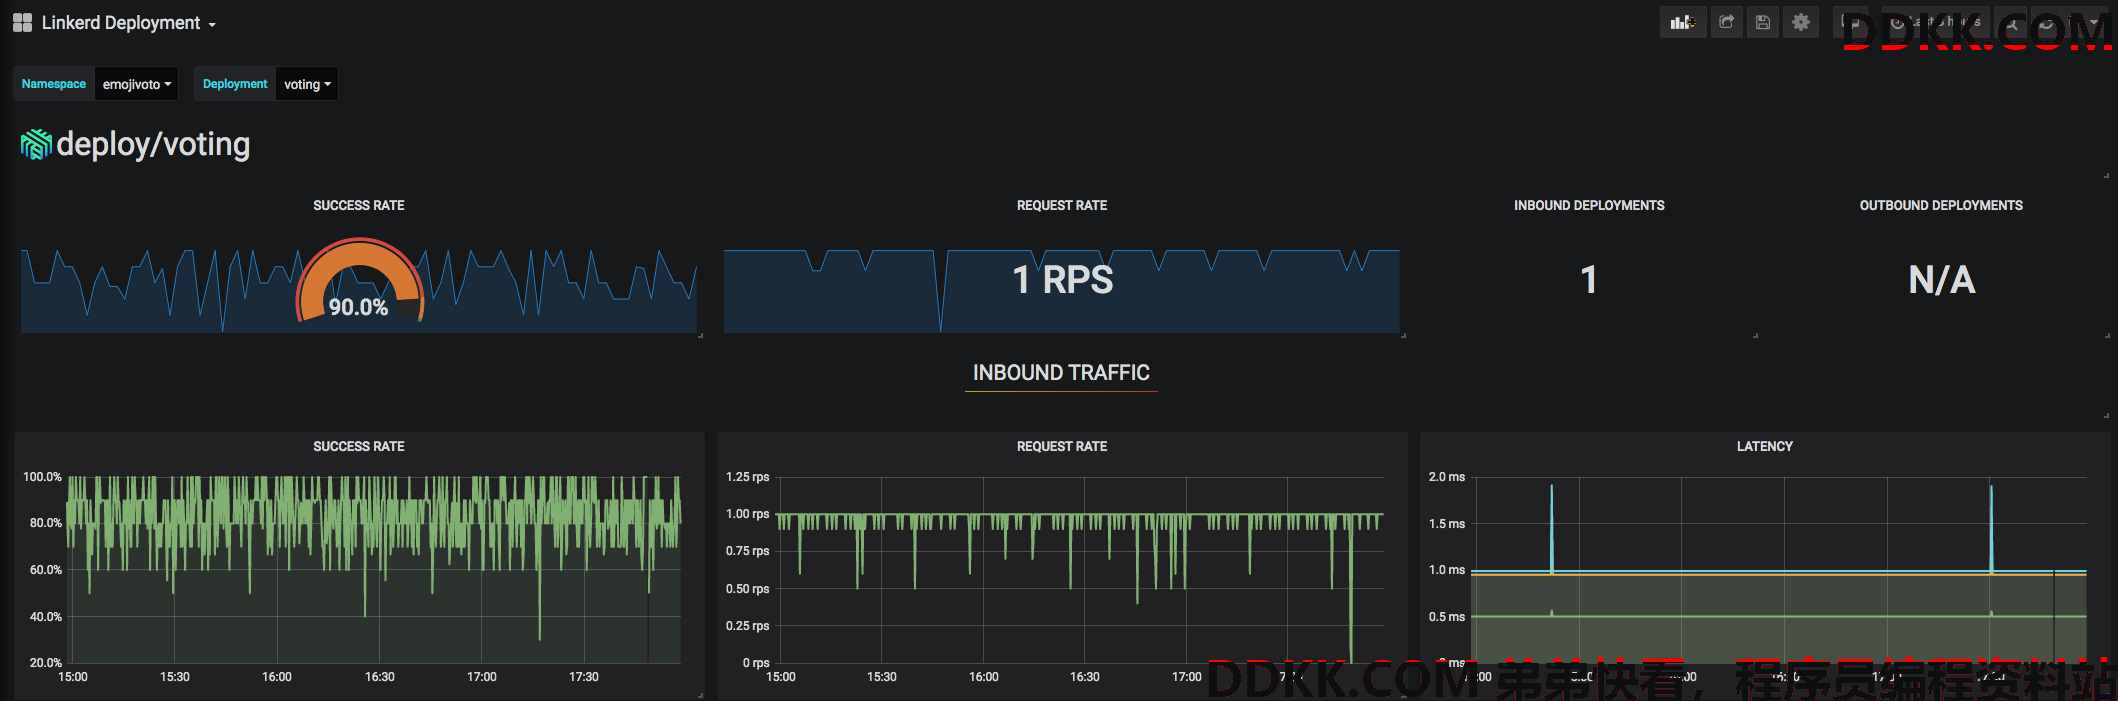Click the 1 RPS request rate value
This screenshot has height=701, width=2118.
point(1062,280)
